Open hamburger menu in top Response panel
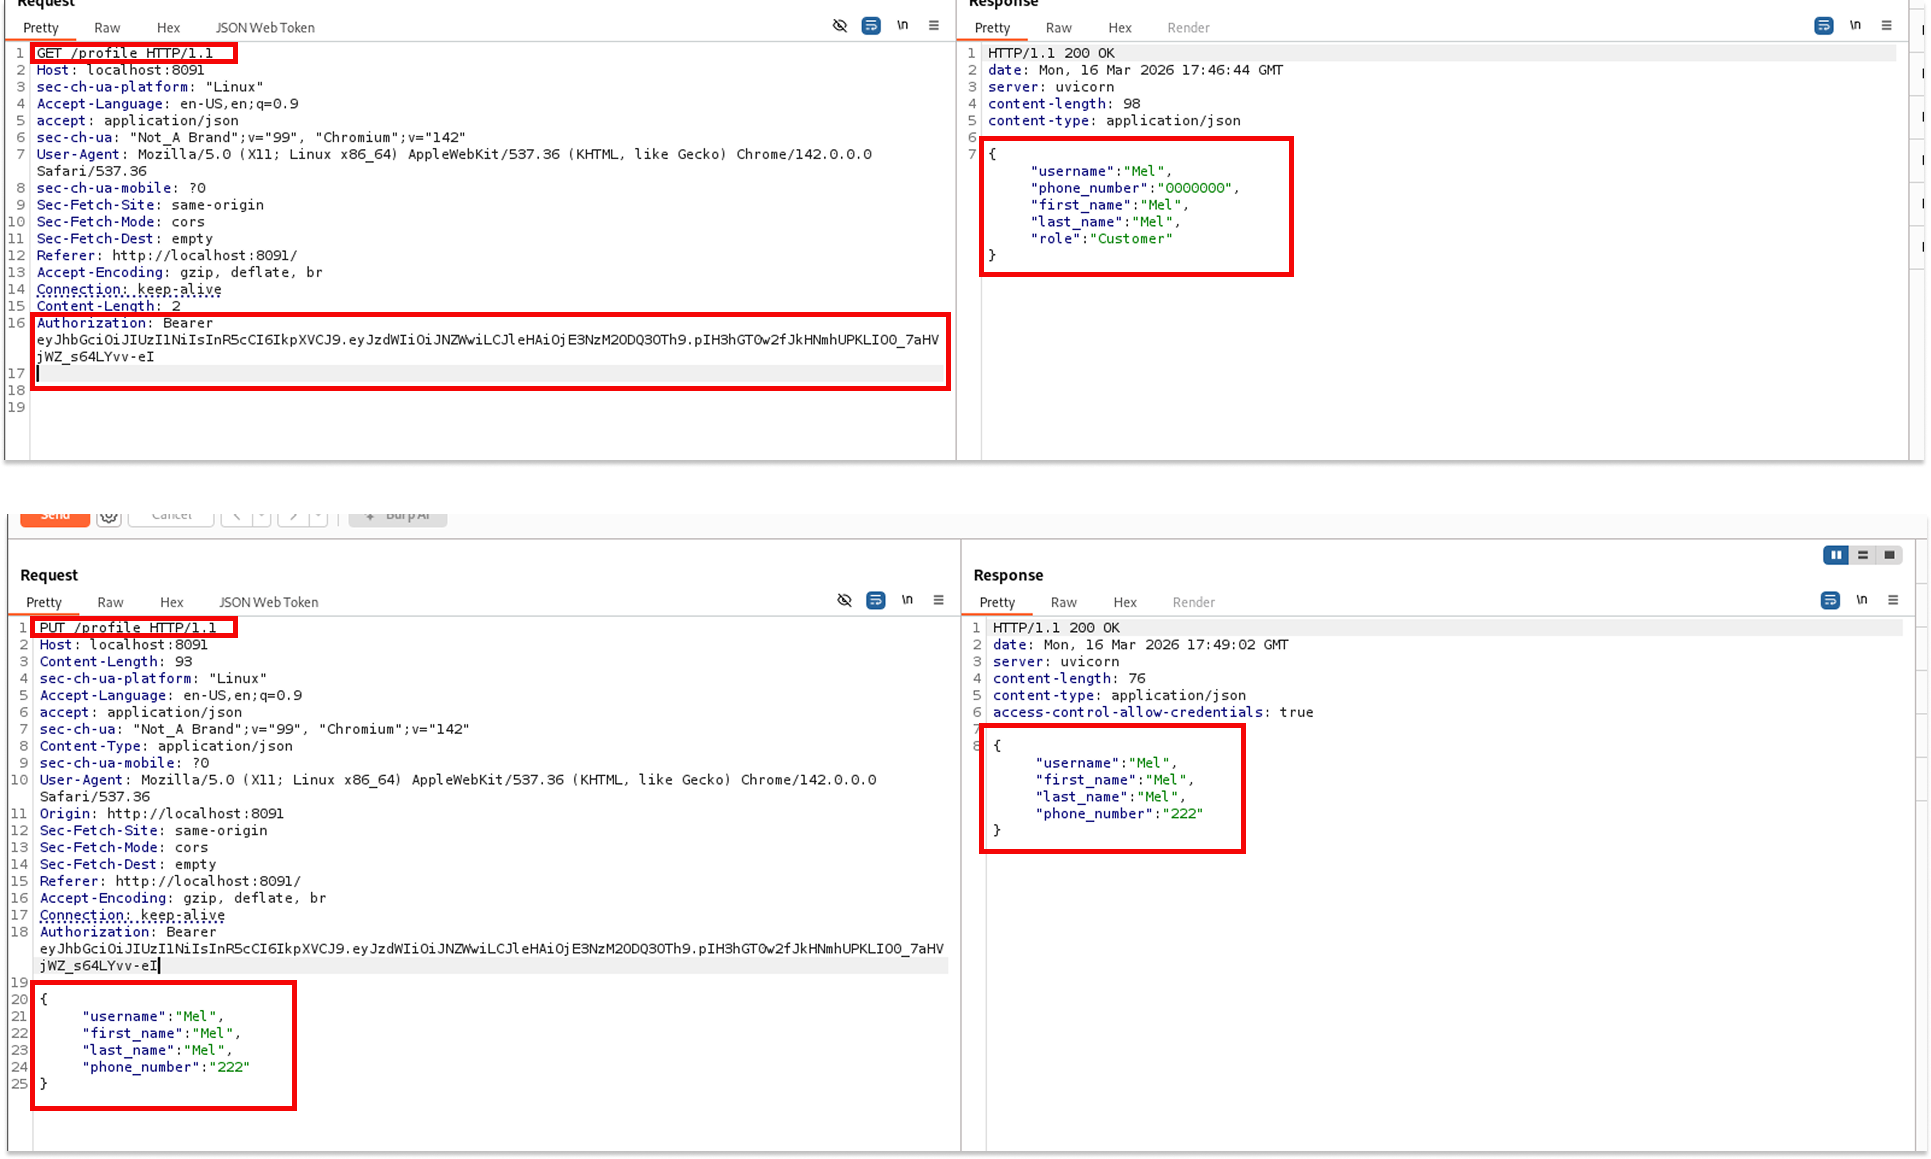 [x=1887, y=26]
